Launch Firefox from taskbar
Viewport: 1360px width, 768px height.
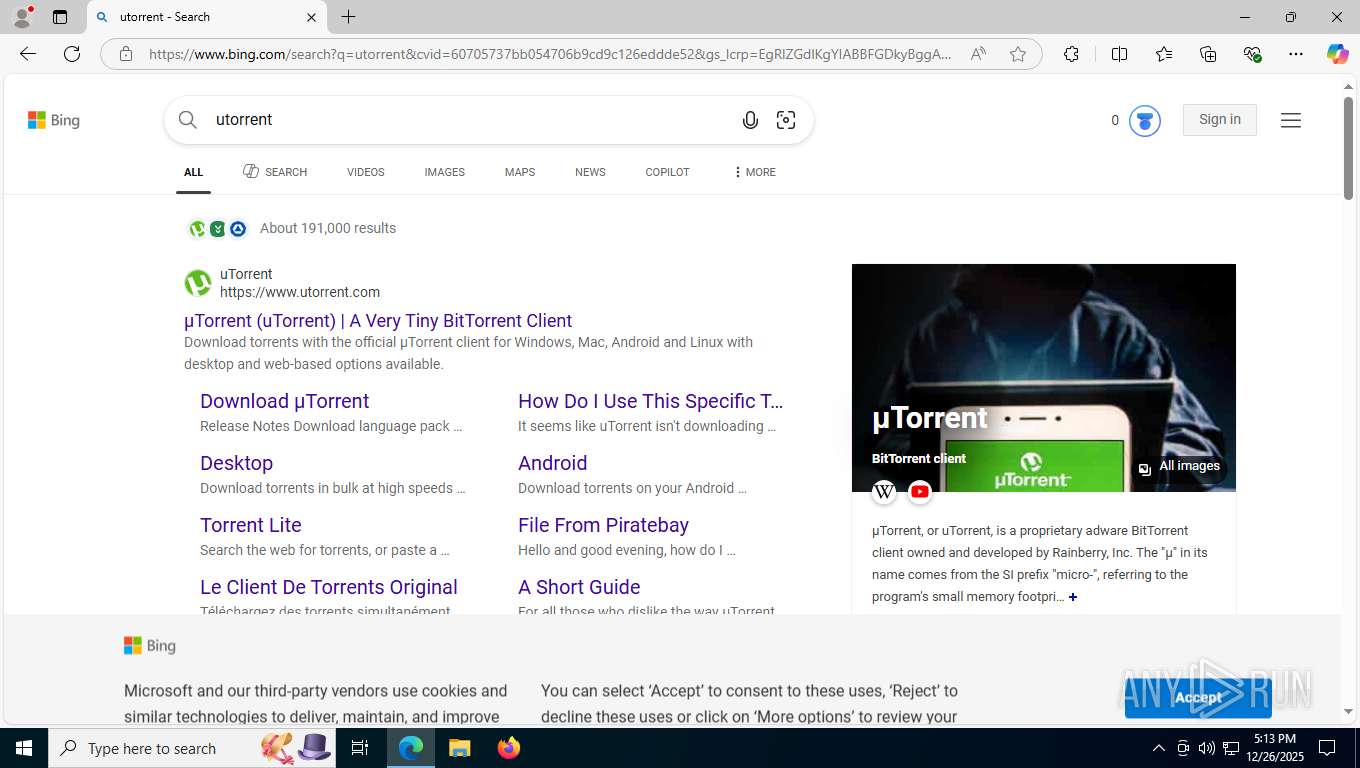(509, 748)
